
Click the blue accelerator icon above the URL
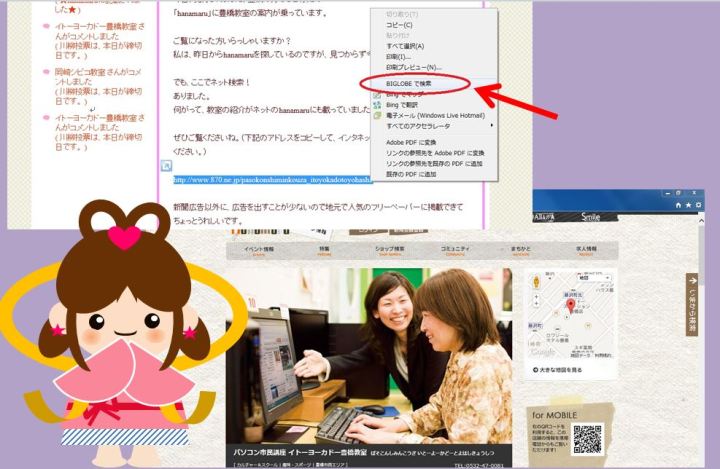tap(167, 165)
